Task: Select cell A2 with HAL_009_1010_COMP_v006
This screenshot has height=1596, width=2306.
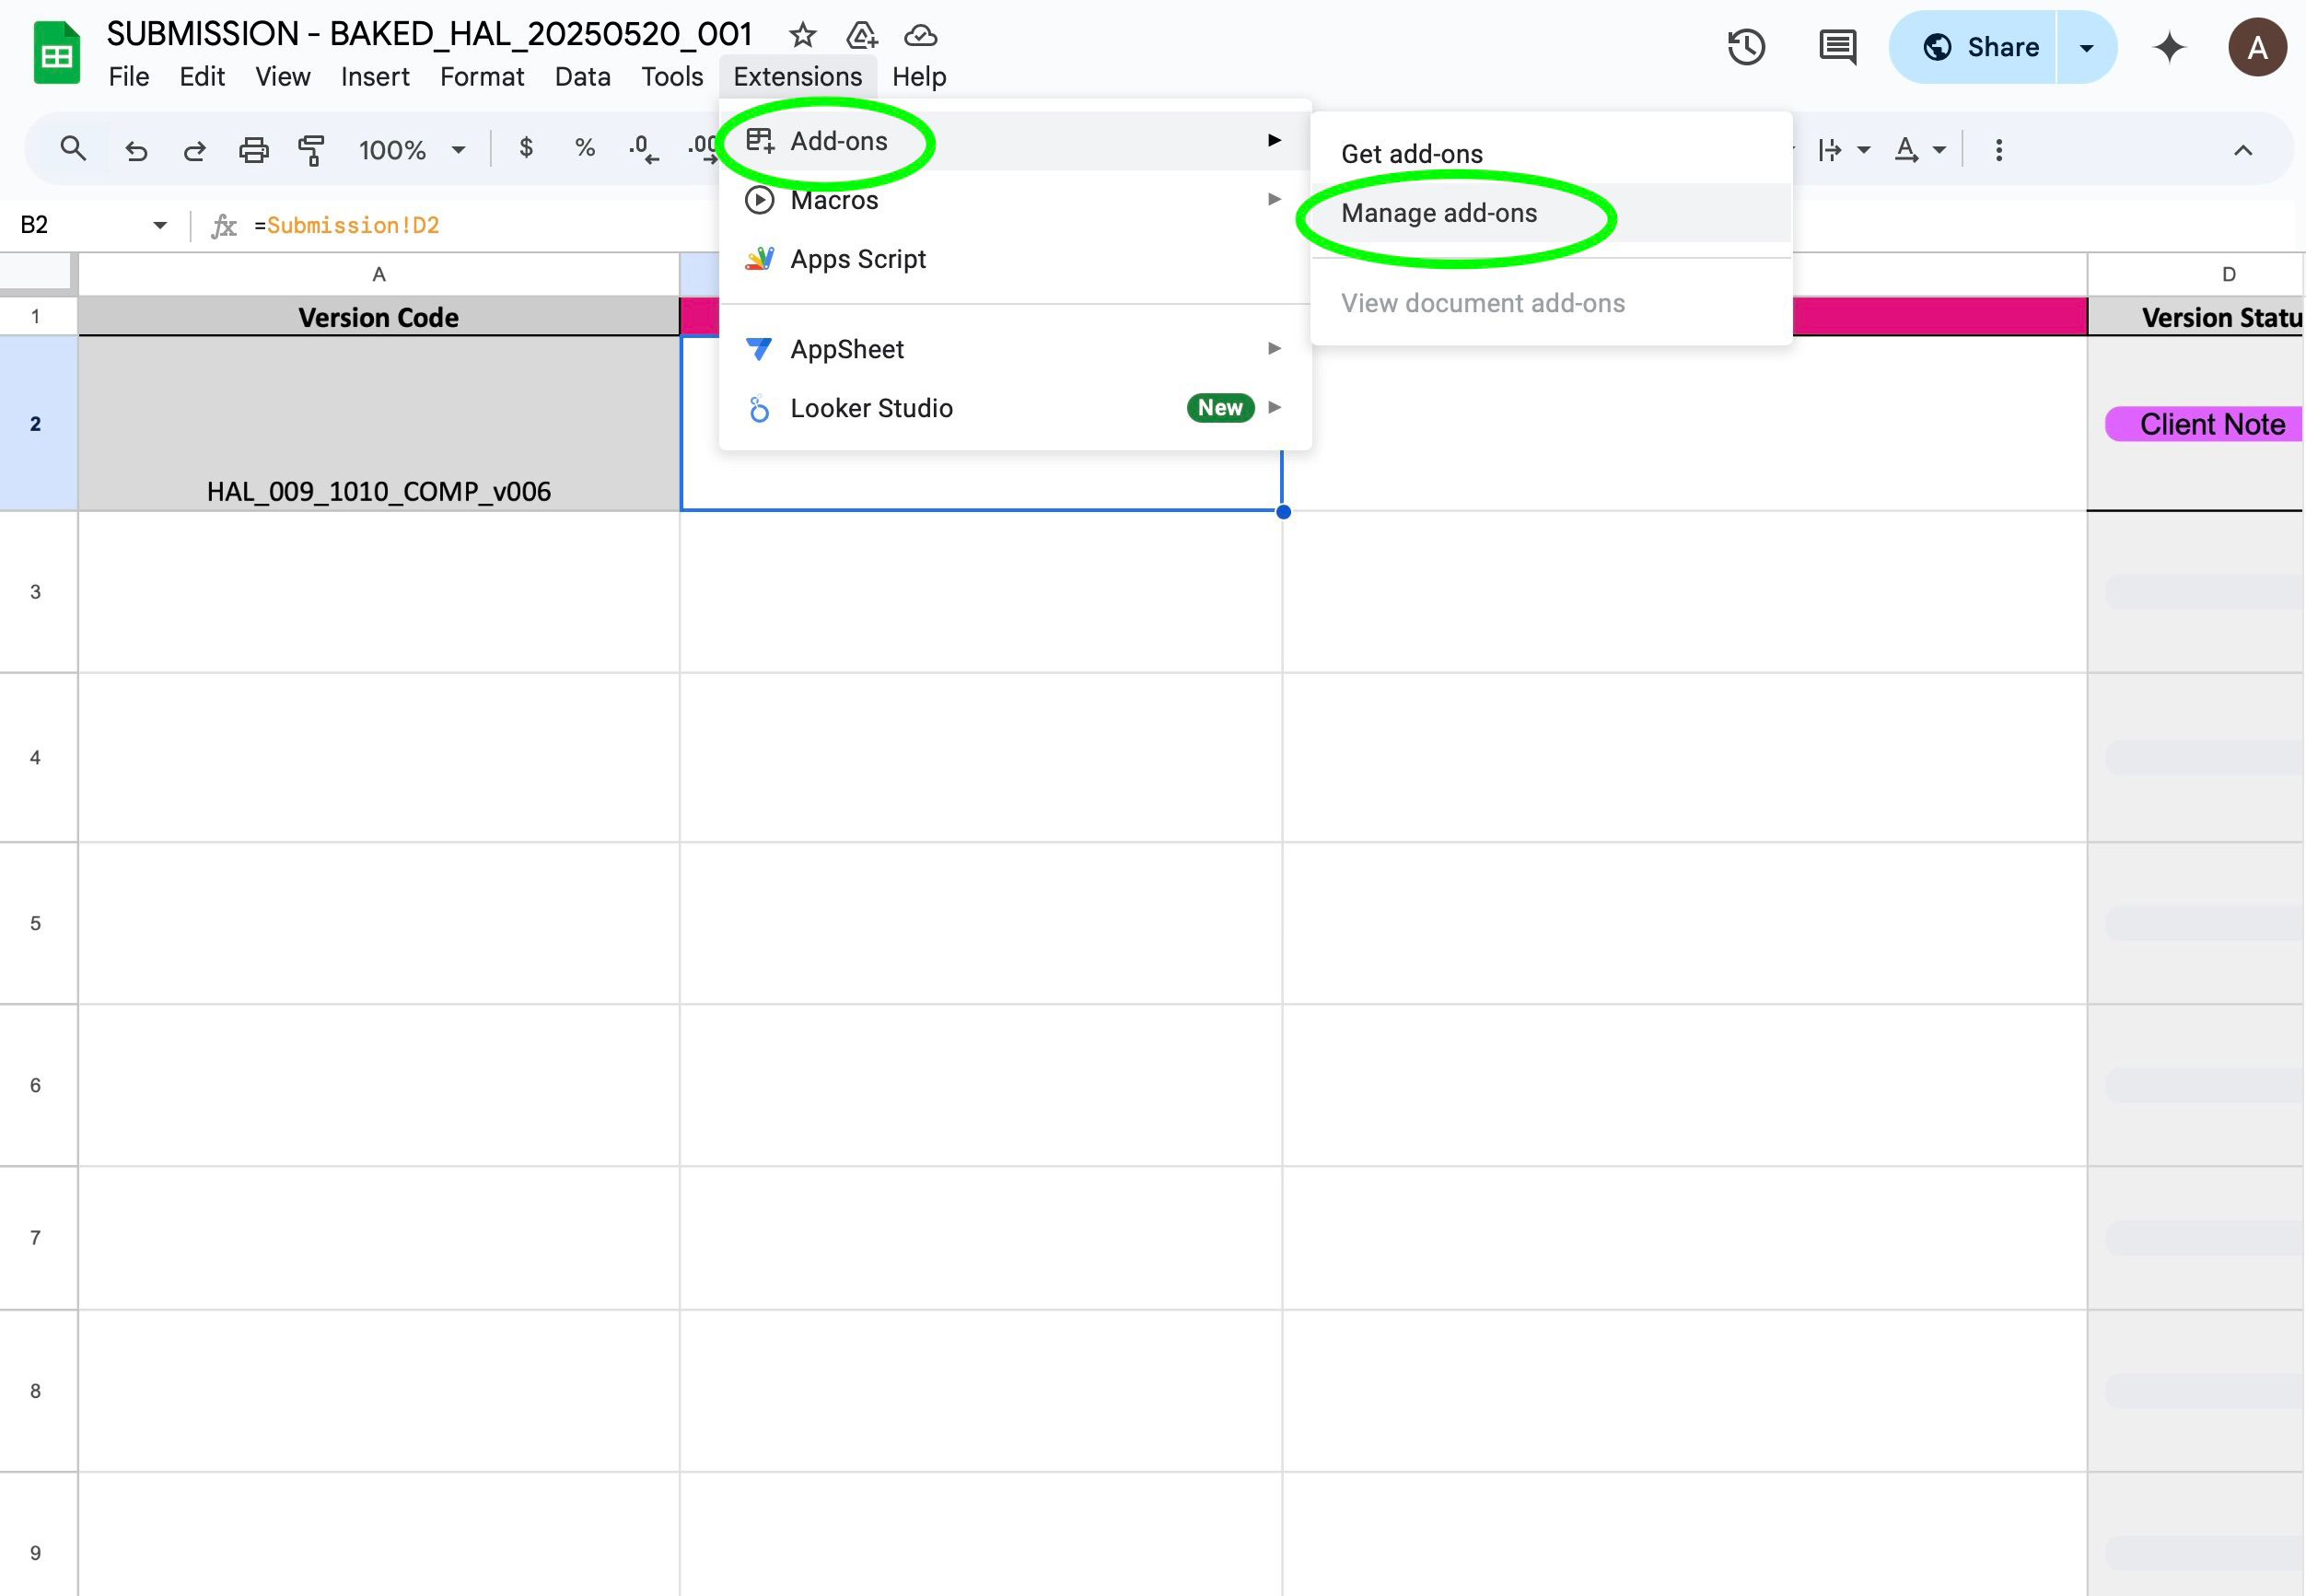Action: click(x=378, y=424)
